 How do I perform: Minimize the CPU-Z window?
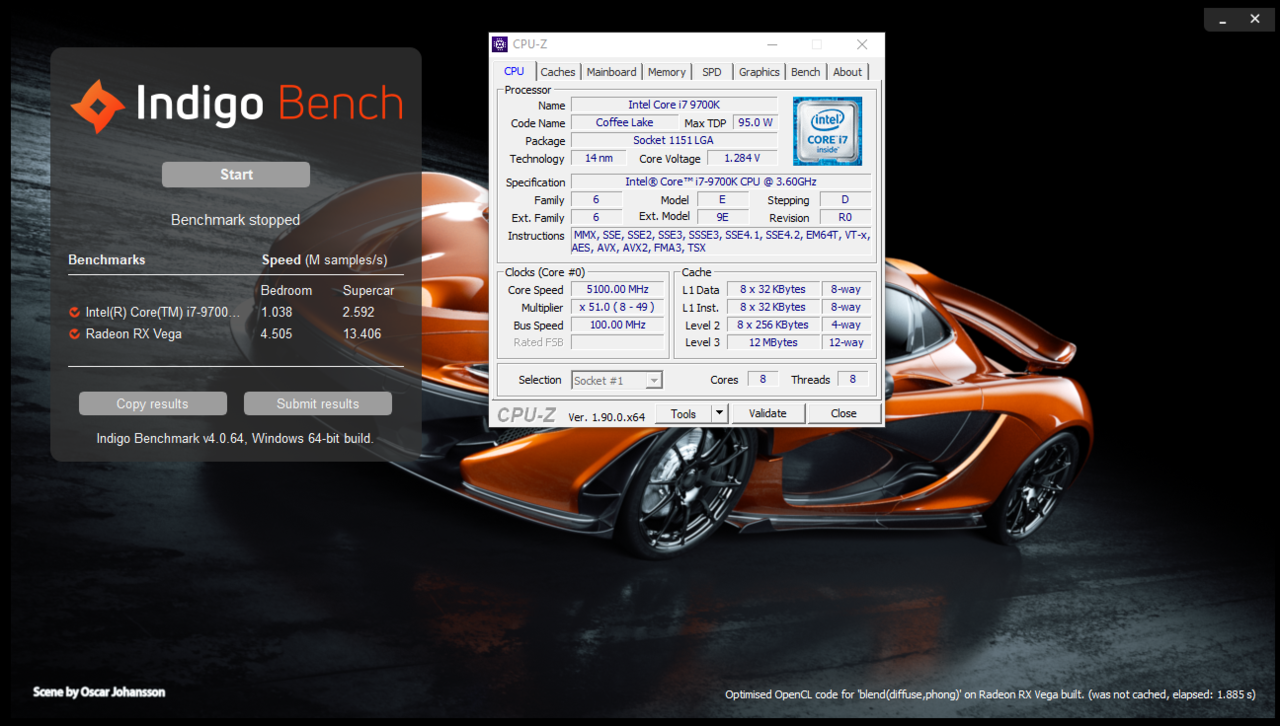coord(772,44)
